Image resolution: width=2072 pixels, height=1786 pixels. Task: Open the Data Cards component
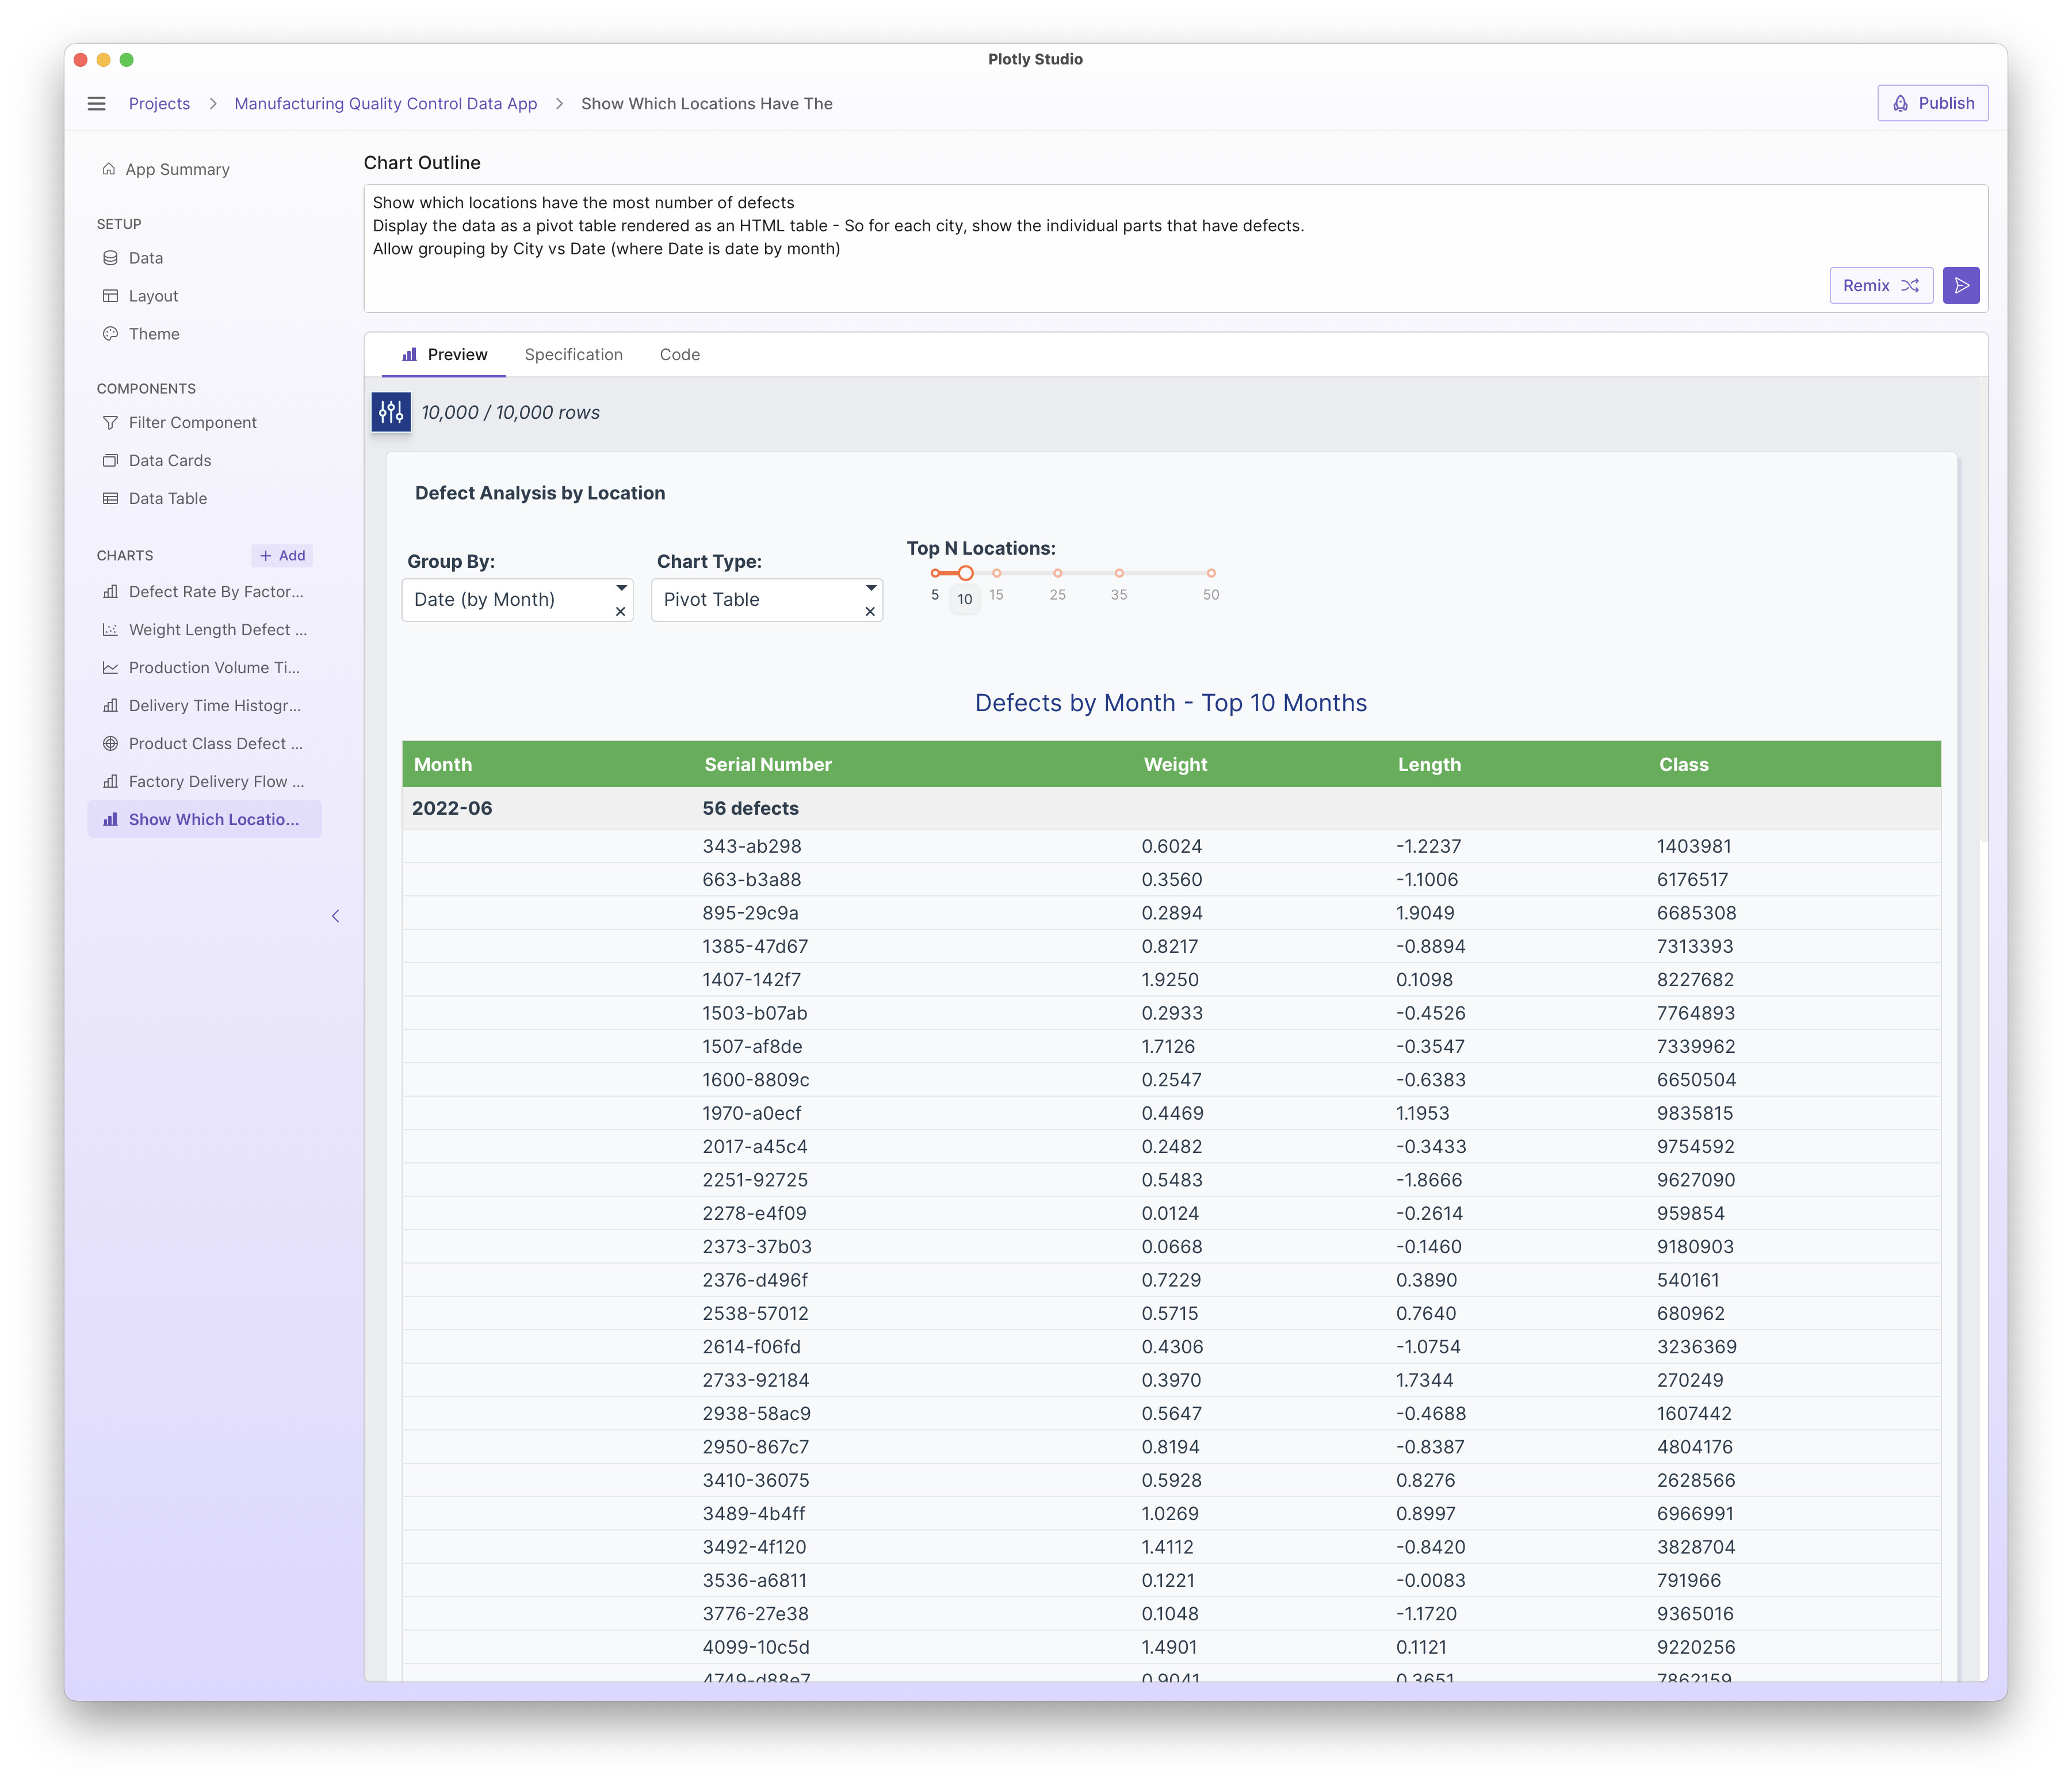point(169,460)
